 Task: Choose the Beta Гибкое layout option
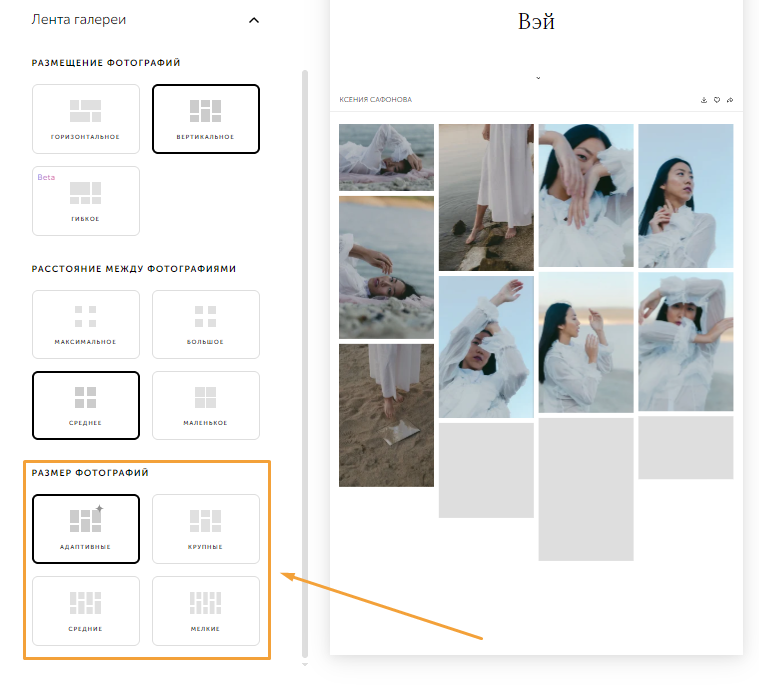pyautogui.click(x=86, y=201)
